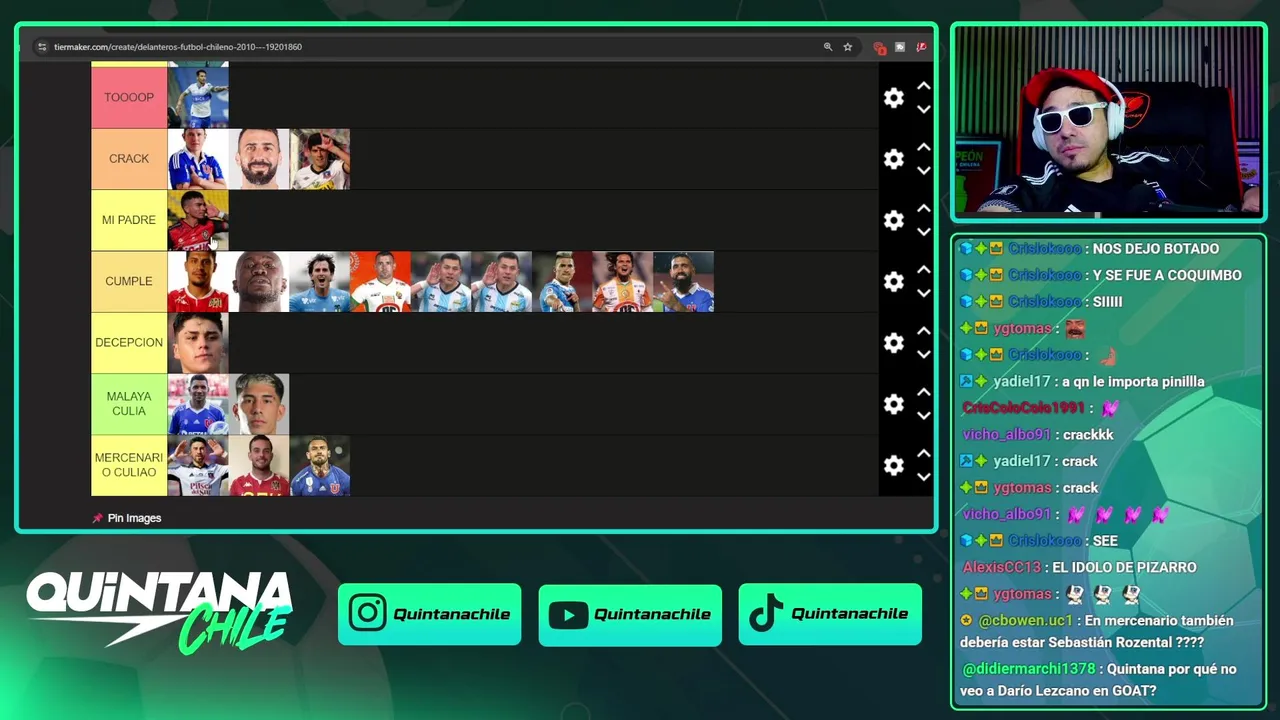This screenshot has width=1280, height=720.
Task: Click chat message "NOS DEJO BOTADO"
Action: [x=1156, y=248]
